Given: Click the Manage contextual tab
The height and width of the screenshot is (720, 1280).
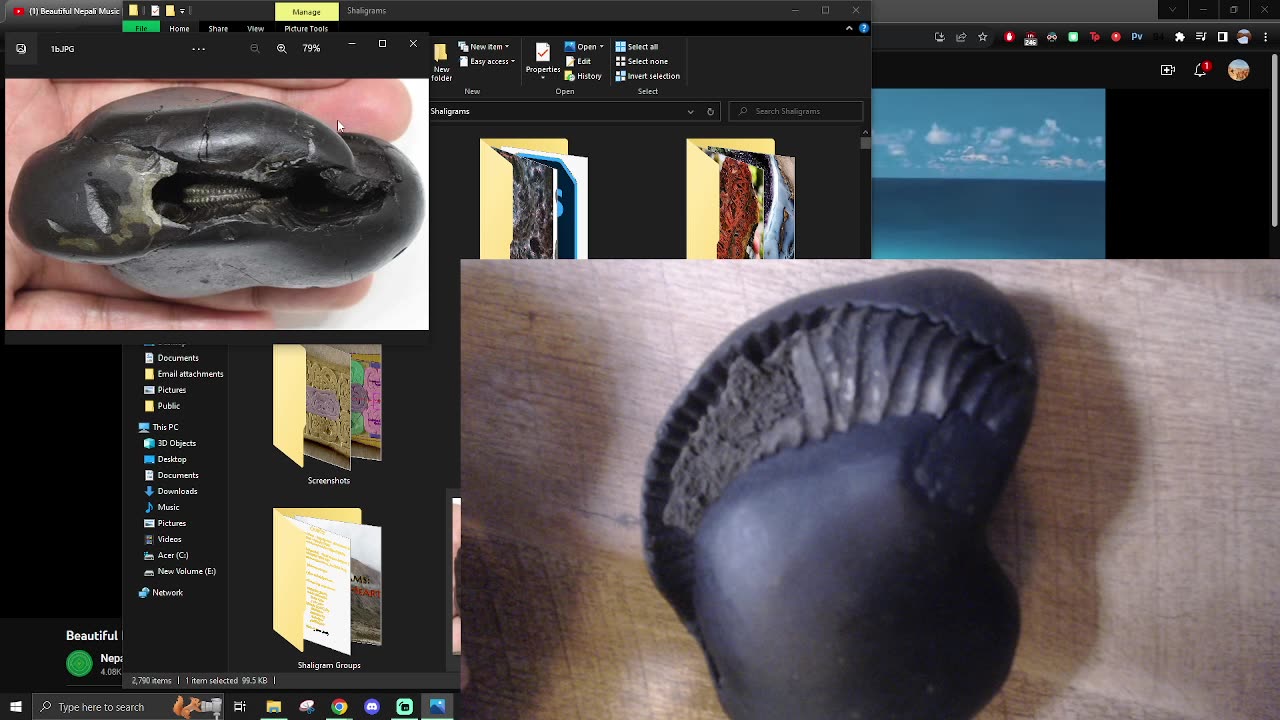Looking at the screenshot, I should coord(306,11).
